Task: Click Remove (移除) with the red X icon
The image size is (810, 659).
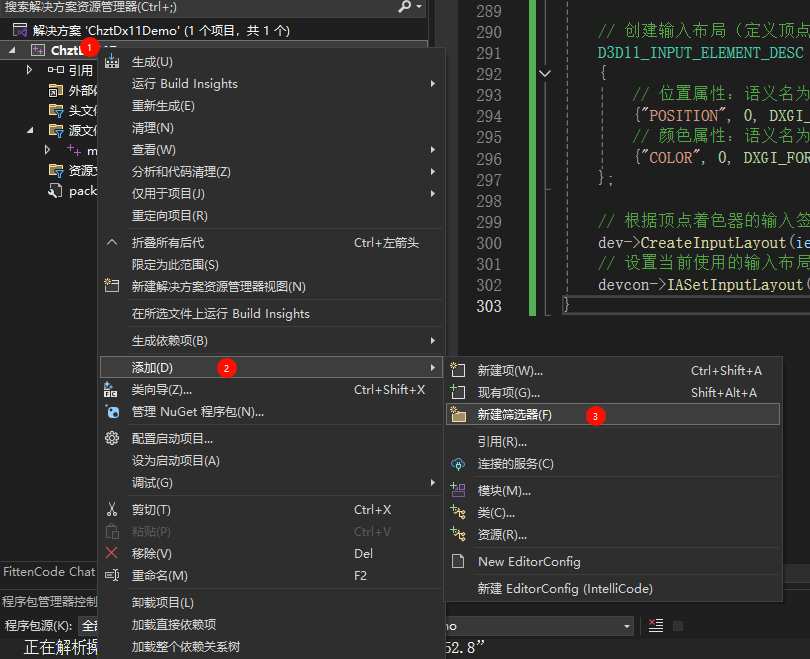Action: (151, 553)
